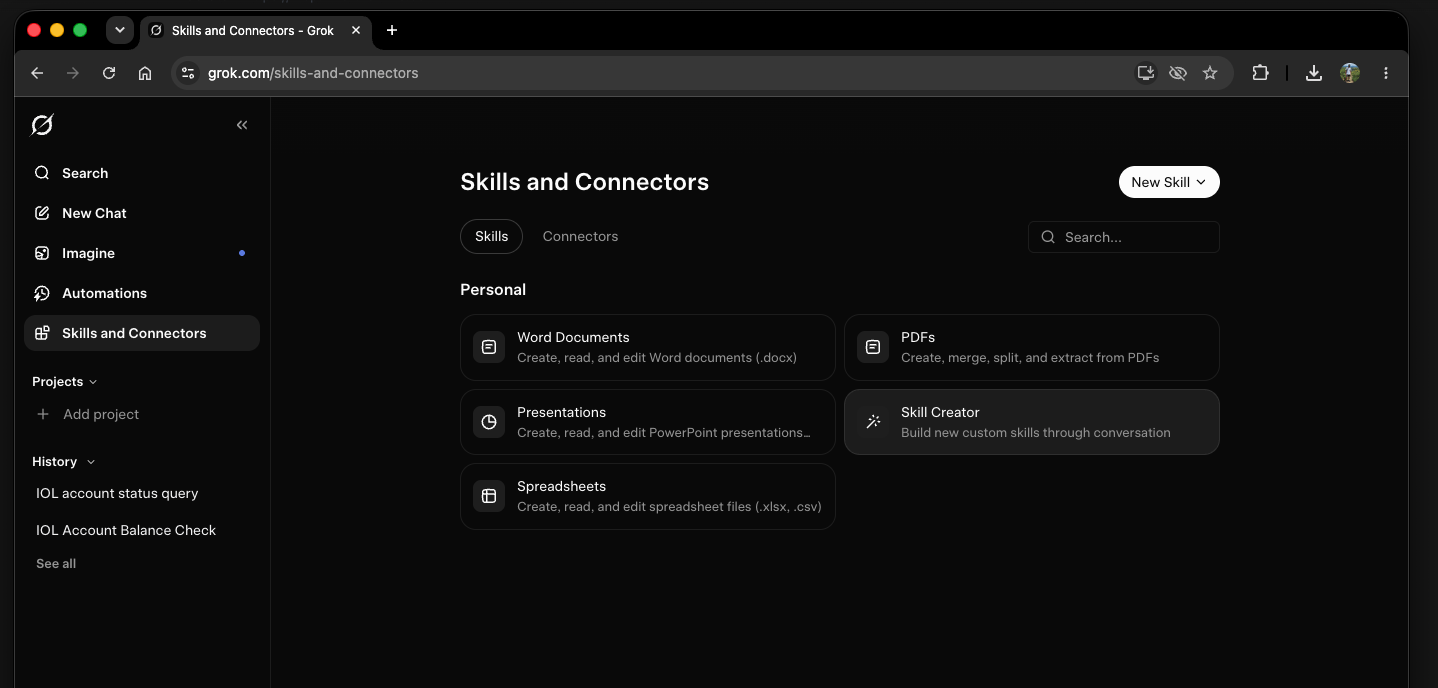Viewport: 1438px width, 688px height.
Task: Open Imagine from the sidebar
Action: [x=142, y=253]
